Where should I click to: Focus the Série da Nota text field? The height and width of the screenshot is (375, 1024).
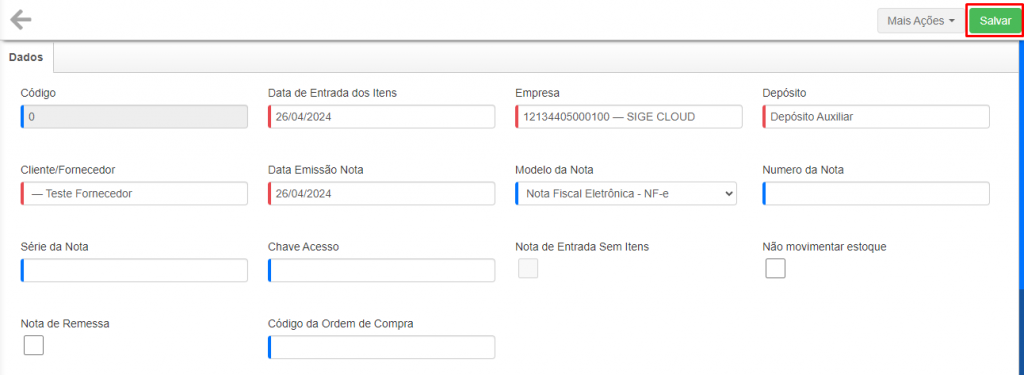coord(134,270)
